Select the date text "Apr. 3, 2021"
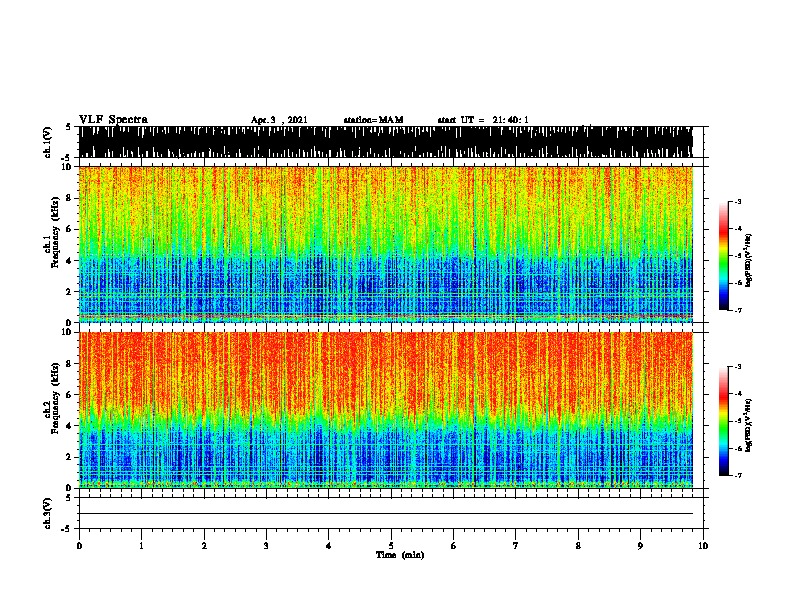 pyautogui.click(x=279, y=120)
